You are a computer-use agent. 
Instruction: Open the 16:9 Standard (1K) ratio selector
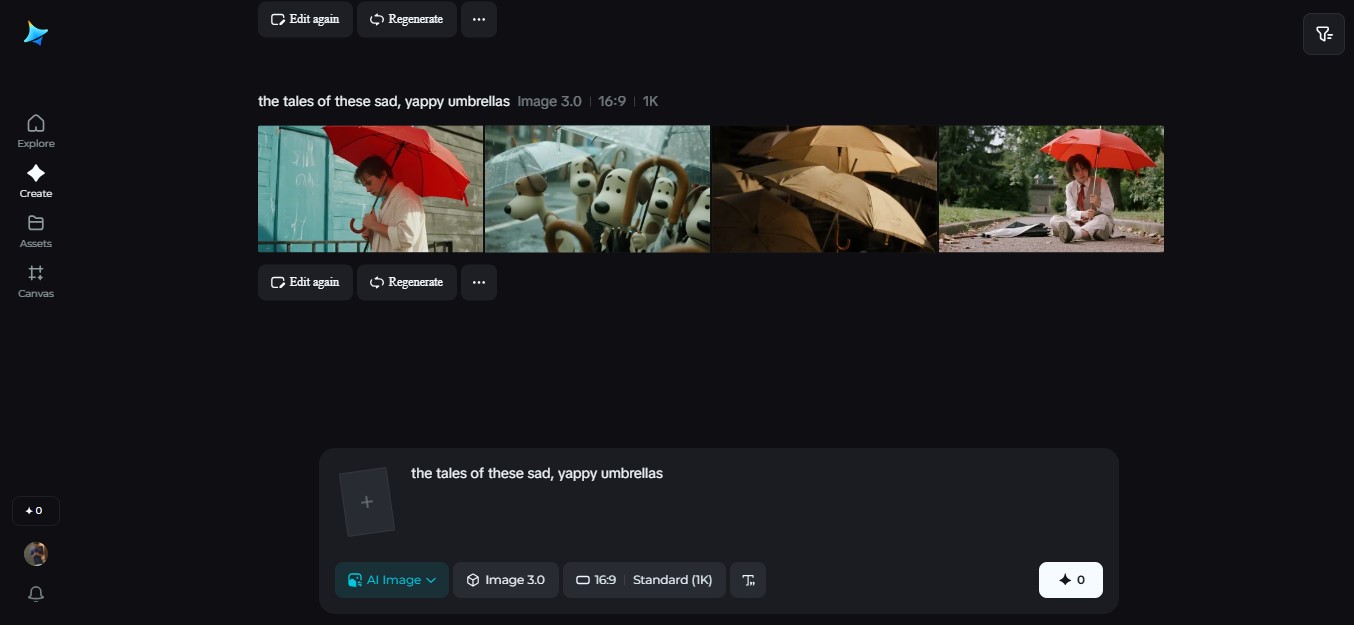pos(644,580)
